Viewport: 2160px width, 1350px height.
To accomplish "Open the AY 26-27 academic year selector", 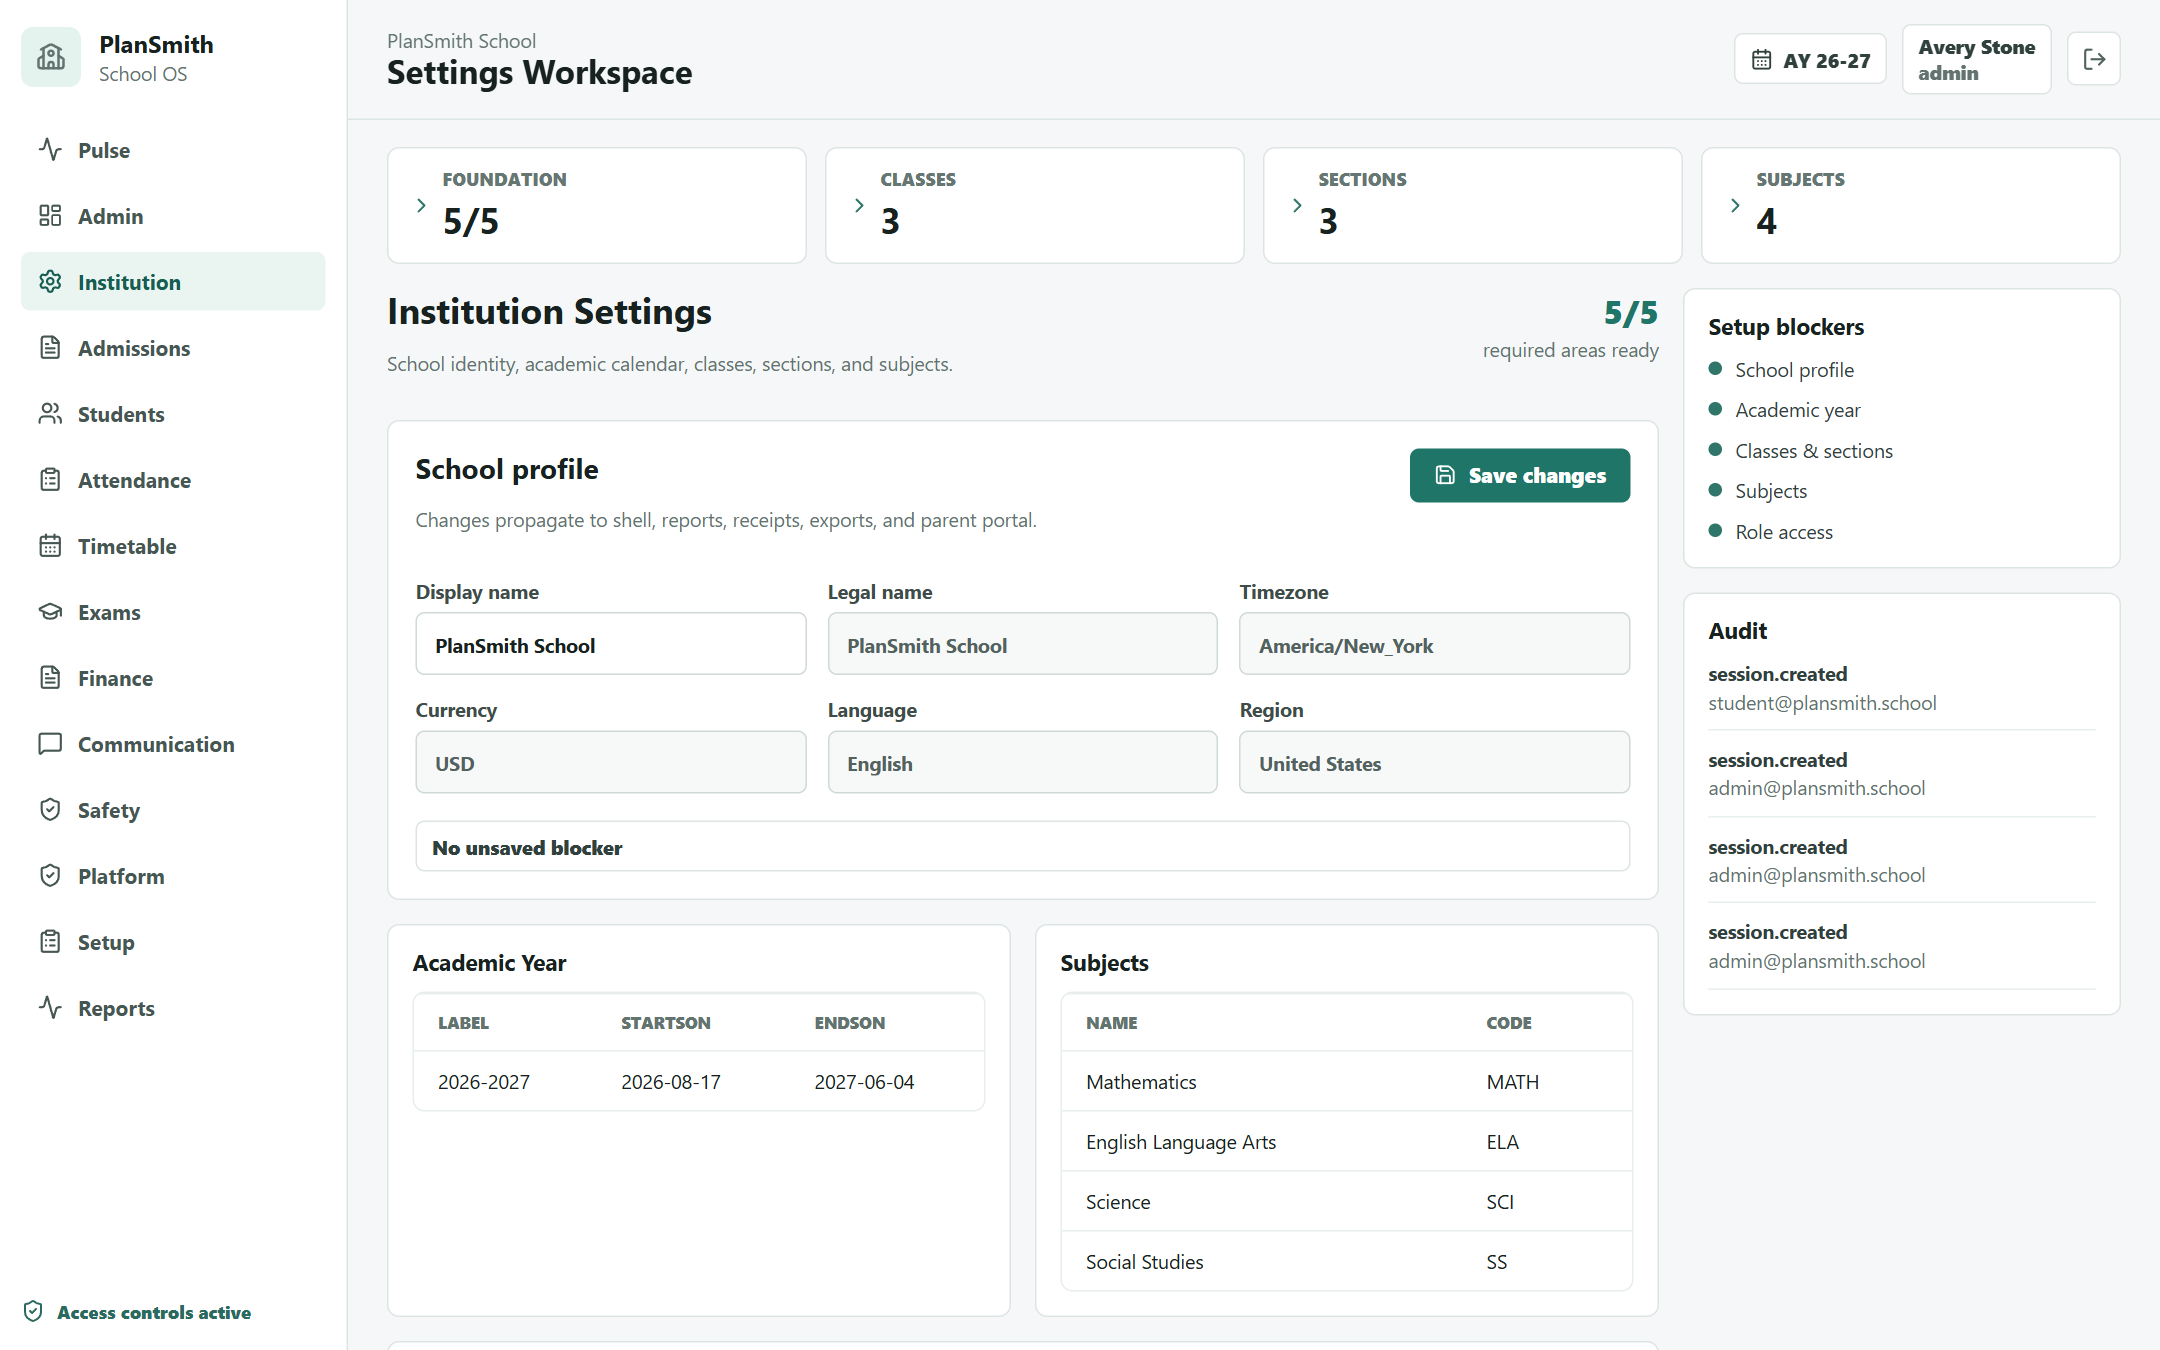I will 1810,60.
